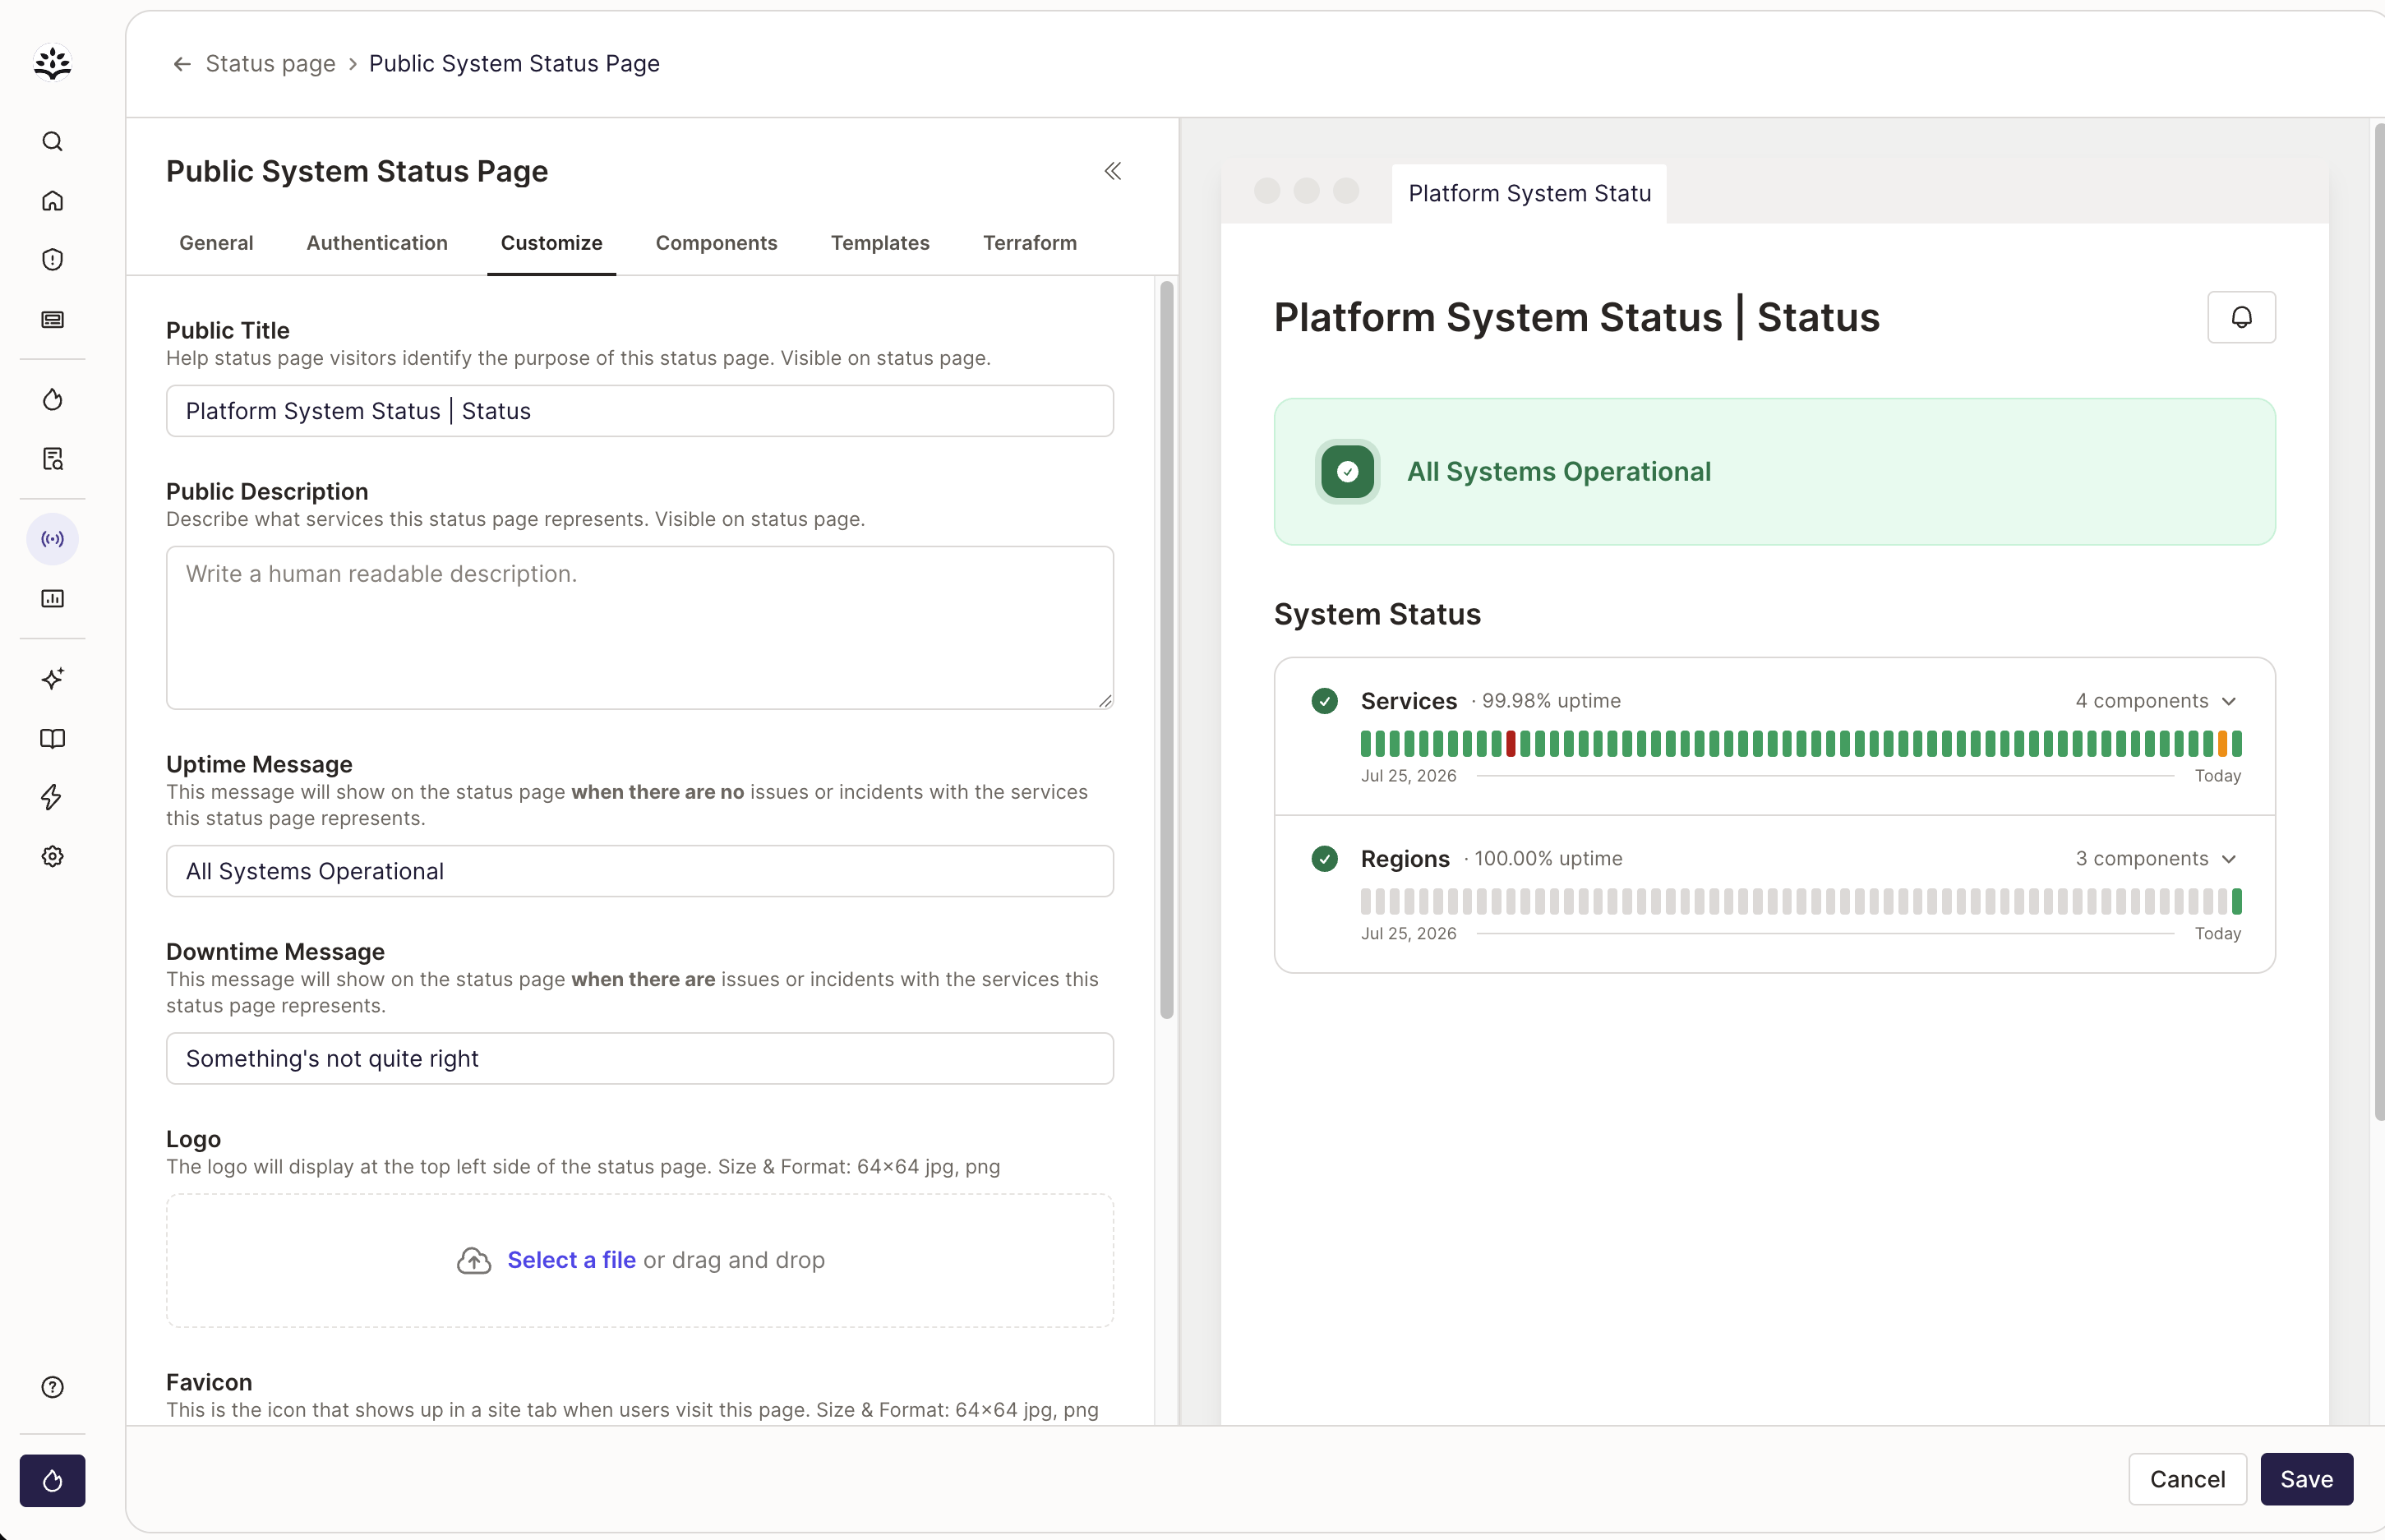Open the search icon in sidebar
Screen dimensions: 2385x1540
click(52, 142)
